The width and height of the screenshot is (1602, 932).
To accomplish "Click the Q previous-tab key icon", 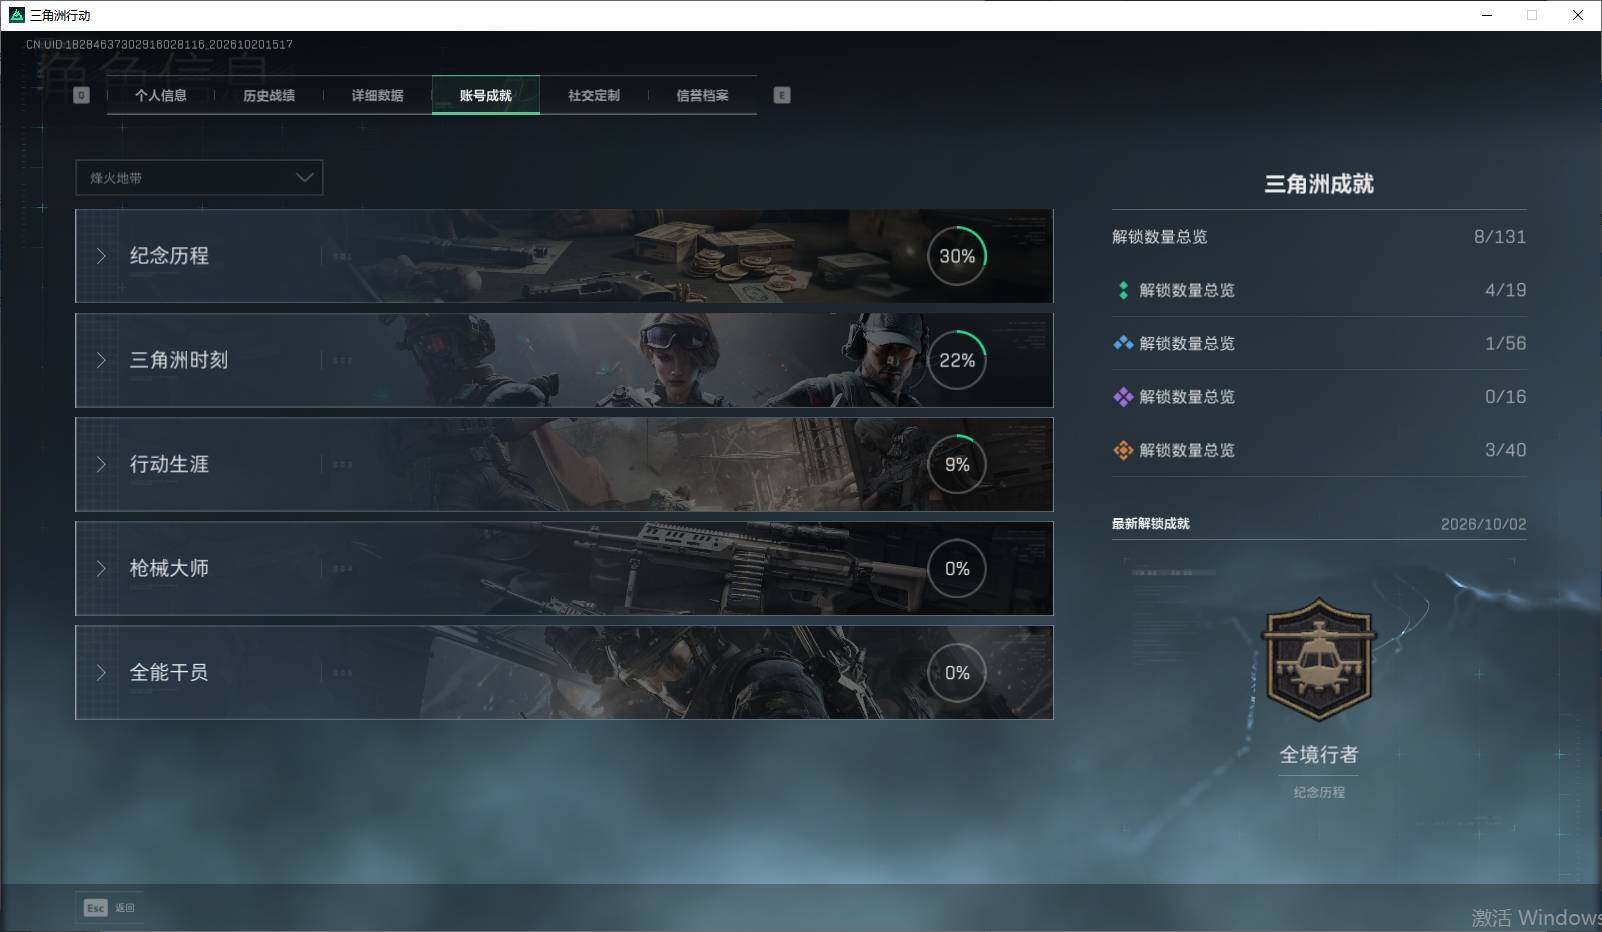I will click(x=82, y=95).
